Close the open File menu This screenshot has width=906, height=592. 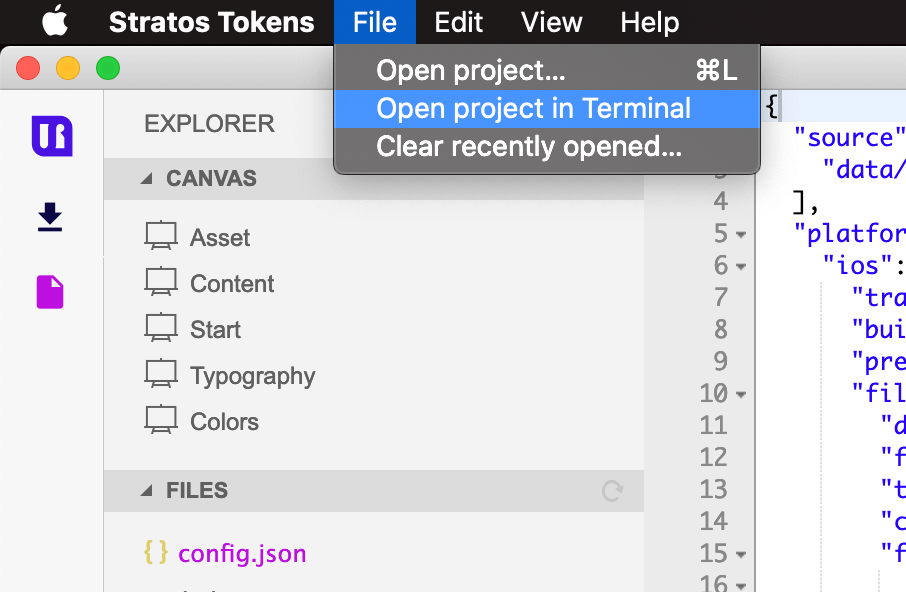[x=374, y=23]
